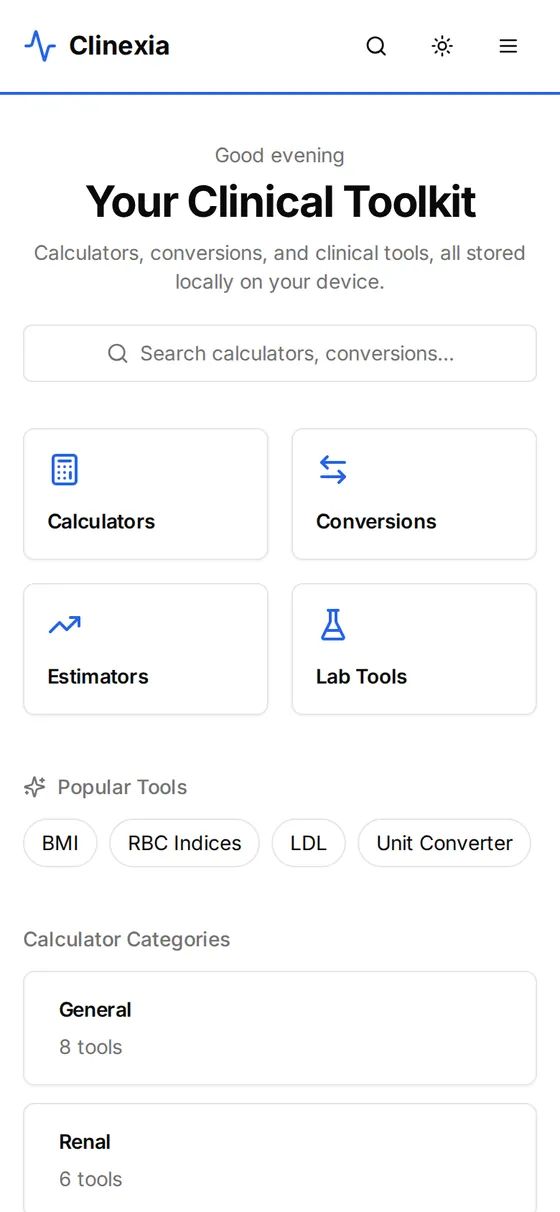Open the Lab Tools card
Image resolution: width=560 pixels, height=1212 pixels.
(414, 649)
